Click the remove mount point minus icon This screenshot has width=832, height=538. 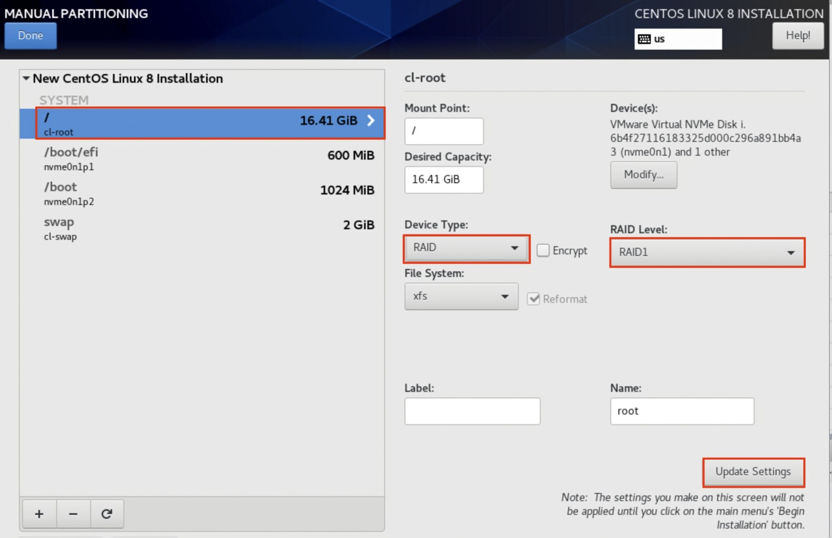[73, 514]
